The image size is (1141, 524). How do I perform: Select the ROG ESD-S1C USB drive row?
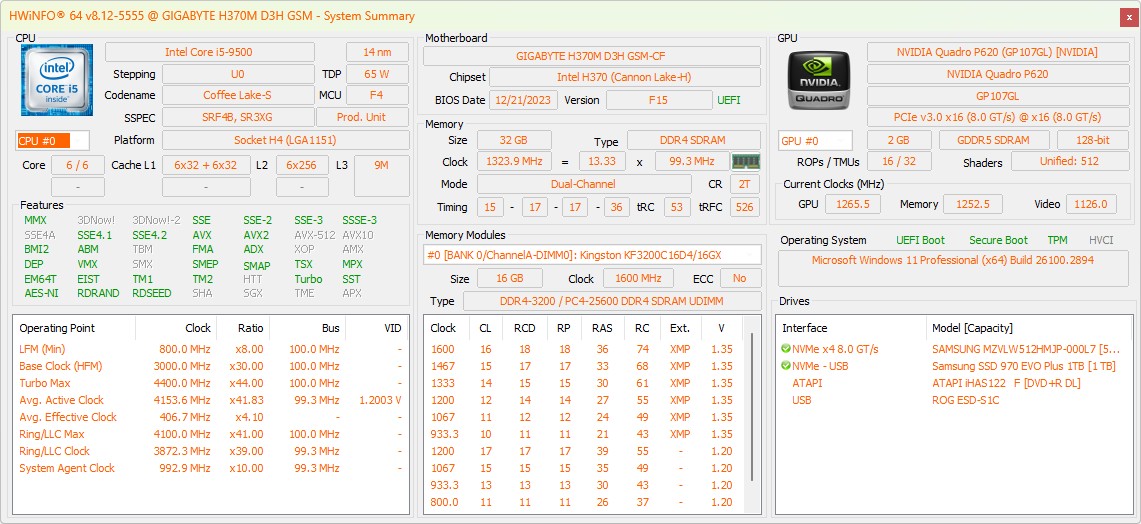point(955,400)
